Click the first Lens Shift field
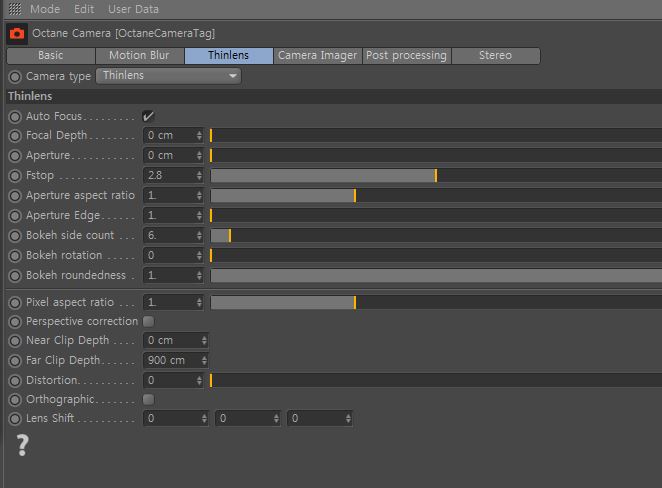 (x=176, y=418)
